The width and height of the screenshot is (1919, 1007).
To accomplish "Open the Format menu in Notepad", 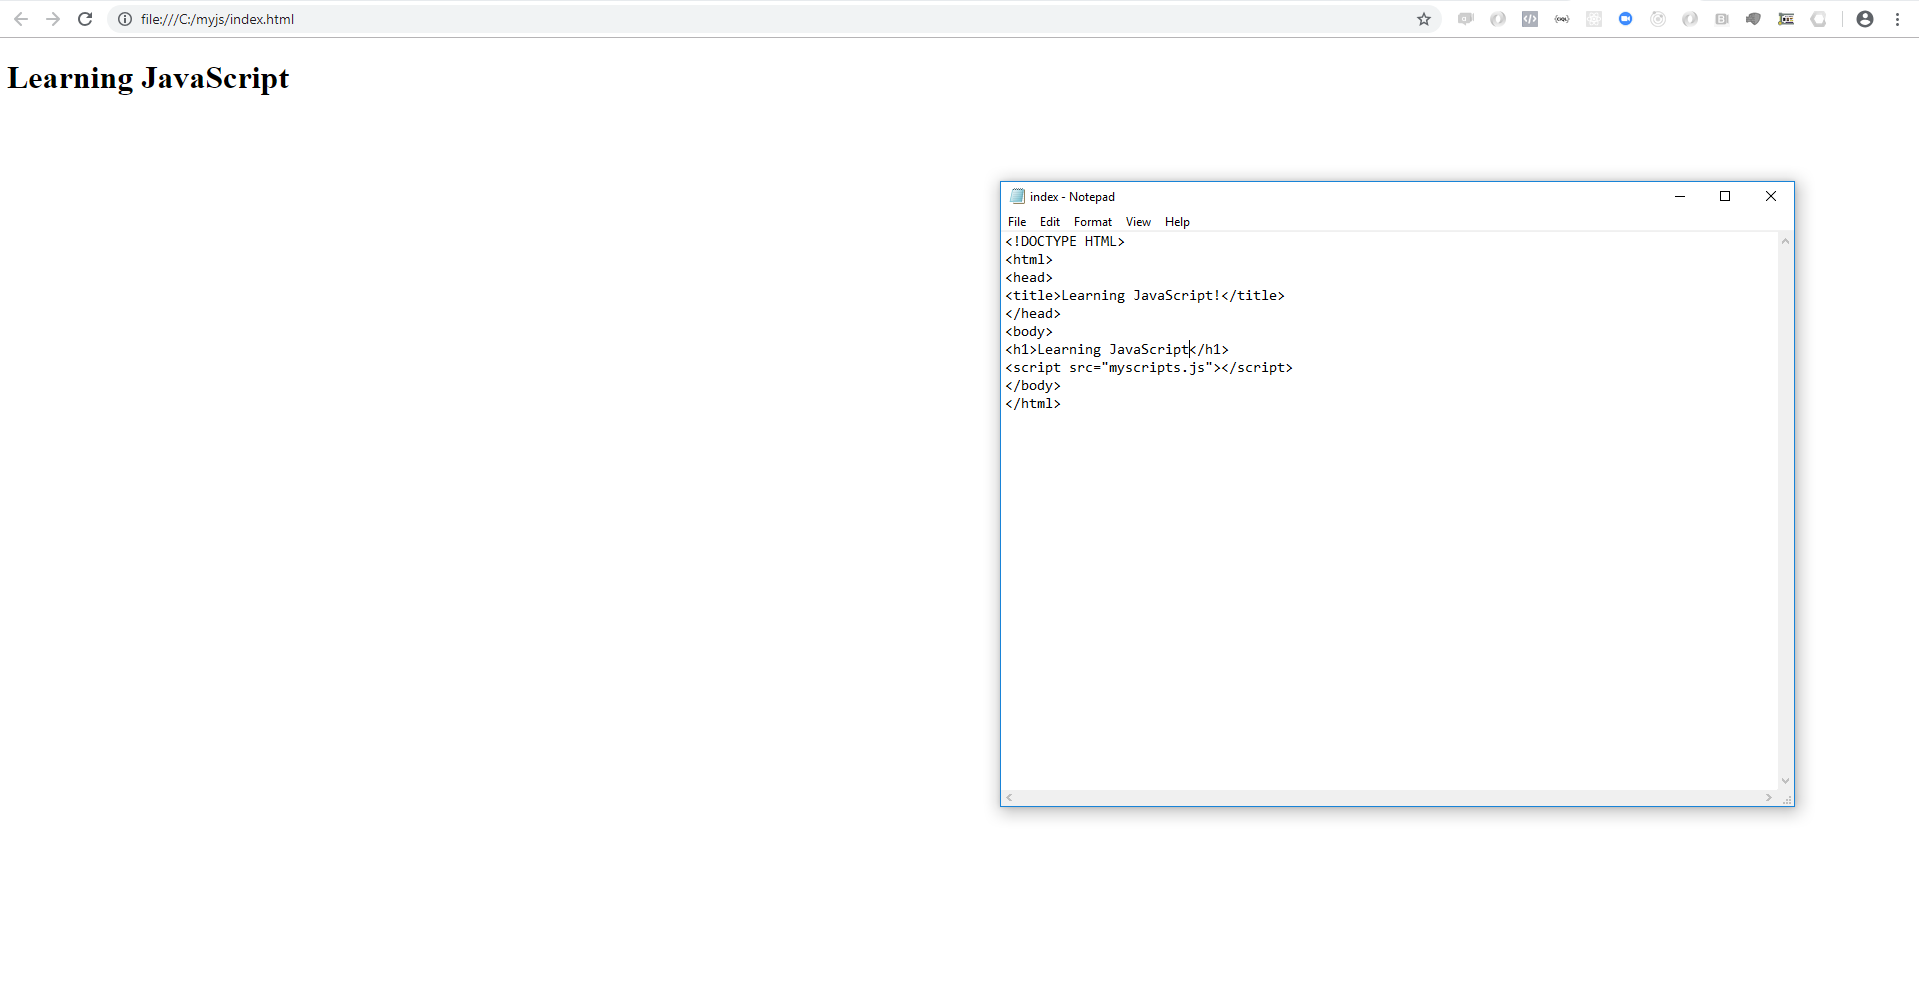I will pos(1093,222).
